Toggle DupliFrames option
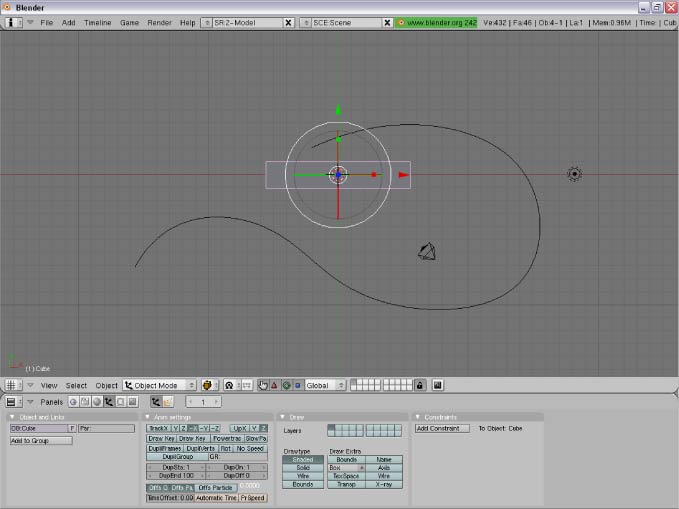 tap(165, 448)
